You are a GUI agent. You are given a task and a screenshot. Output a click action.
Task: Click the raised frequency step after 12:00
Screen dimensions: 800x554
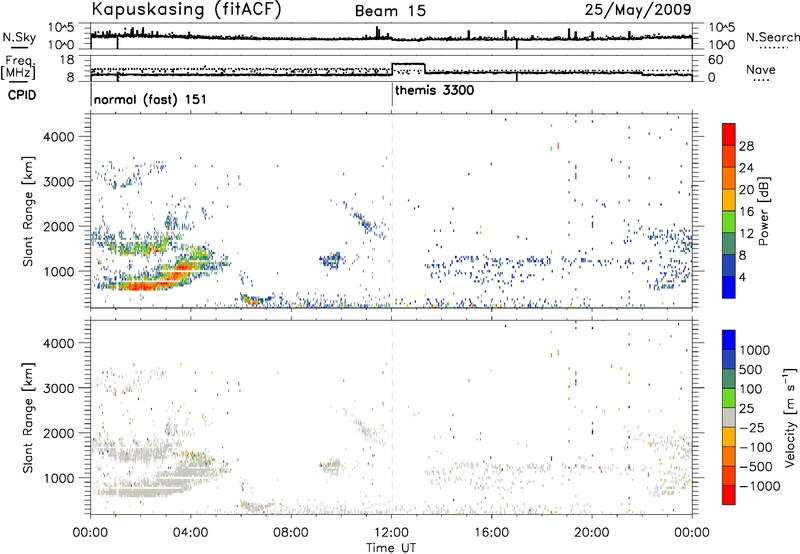point(408,64)
